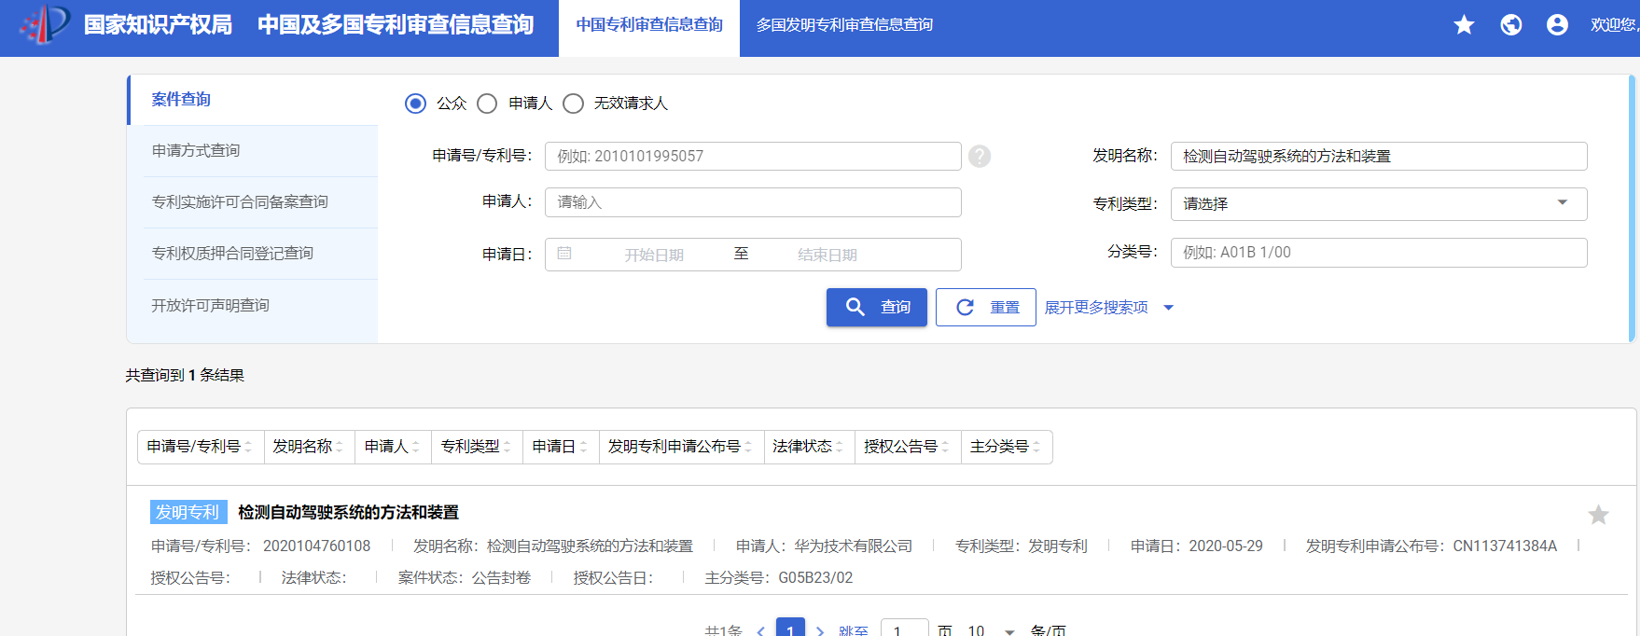The height and width of the screenshot is (636, 1640).
Task: Switch to 多国发明专利审查信息查询 tab
Action: click(x=844, y=25)
